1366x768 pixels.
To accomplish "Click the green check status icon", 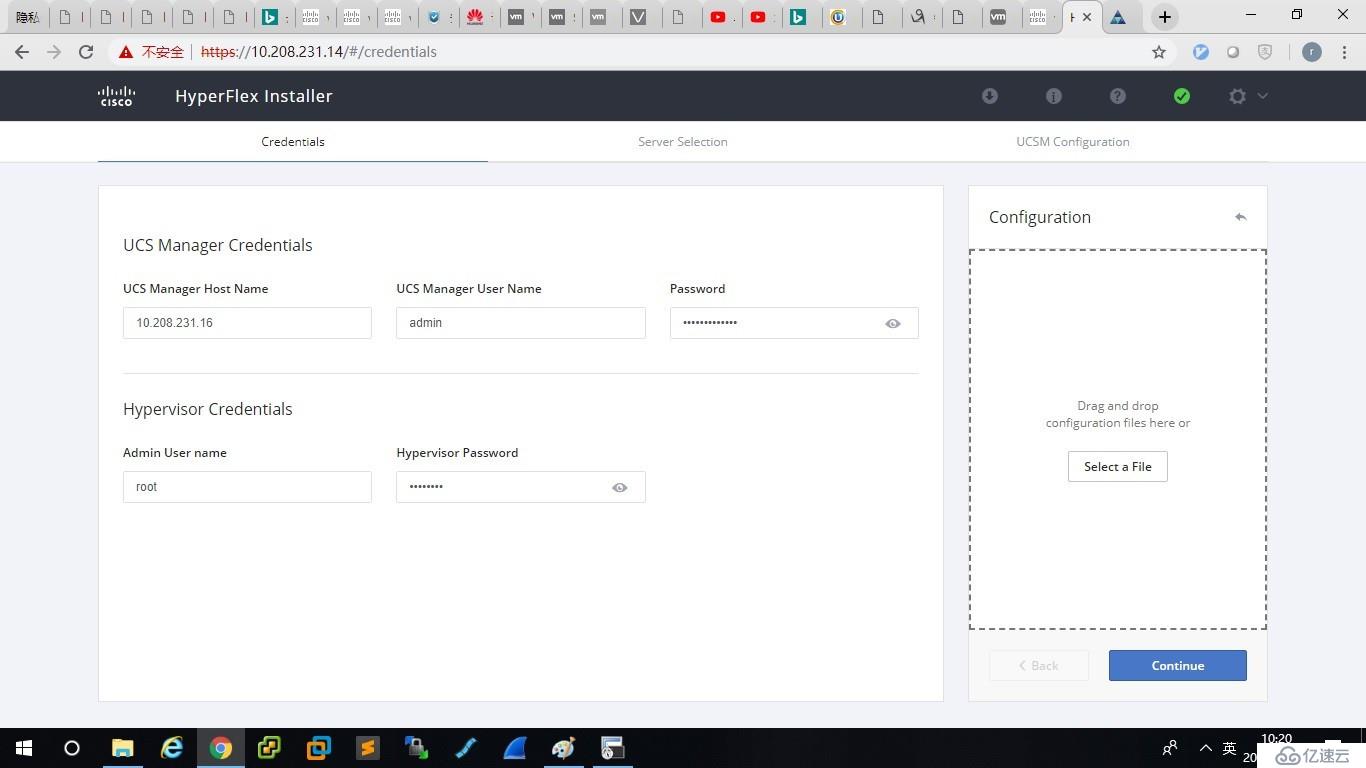I will tap(1182, 96).
